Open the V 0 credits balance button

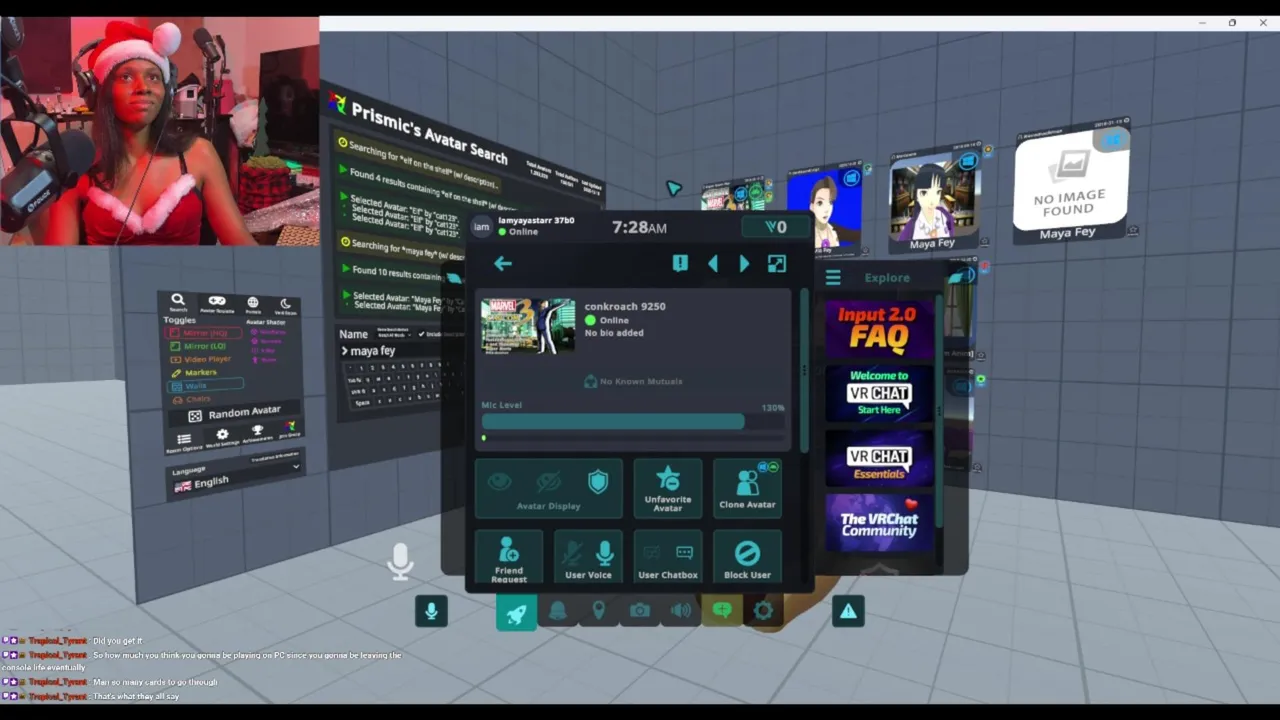coord(776,227)
